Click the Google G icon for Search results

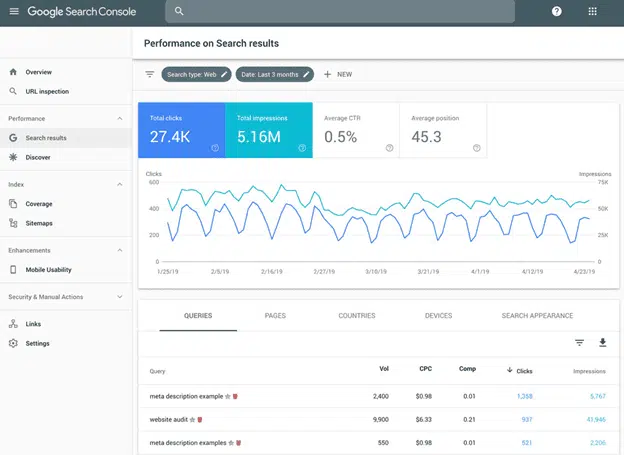coord(13,138)
